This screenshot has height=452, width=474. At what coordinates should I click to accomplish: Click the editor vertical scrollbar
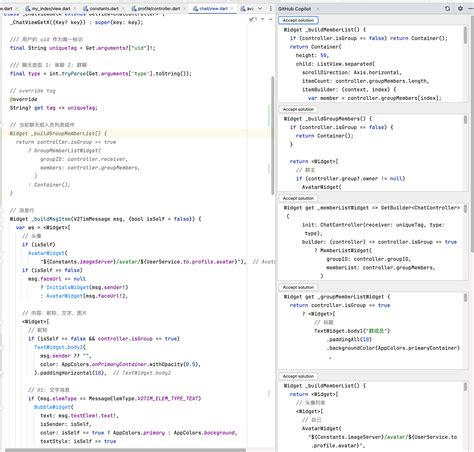coord(272,135)
